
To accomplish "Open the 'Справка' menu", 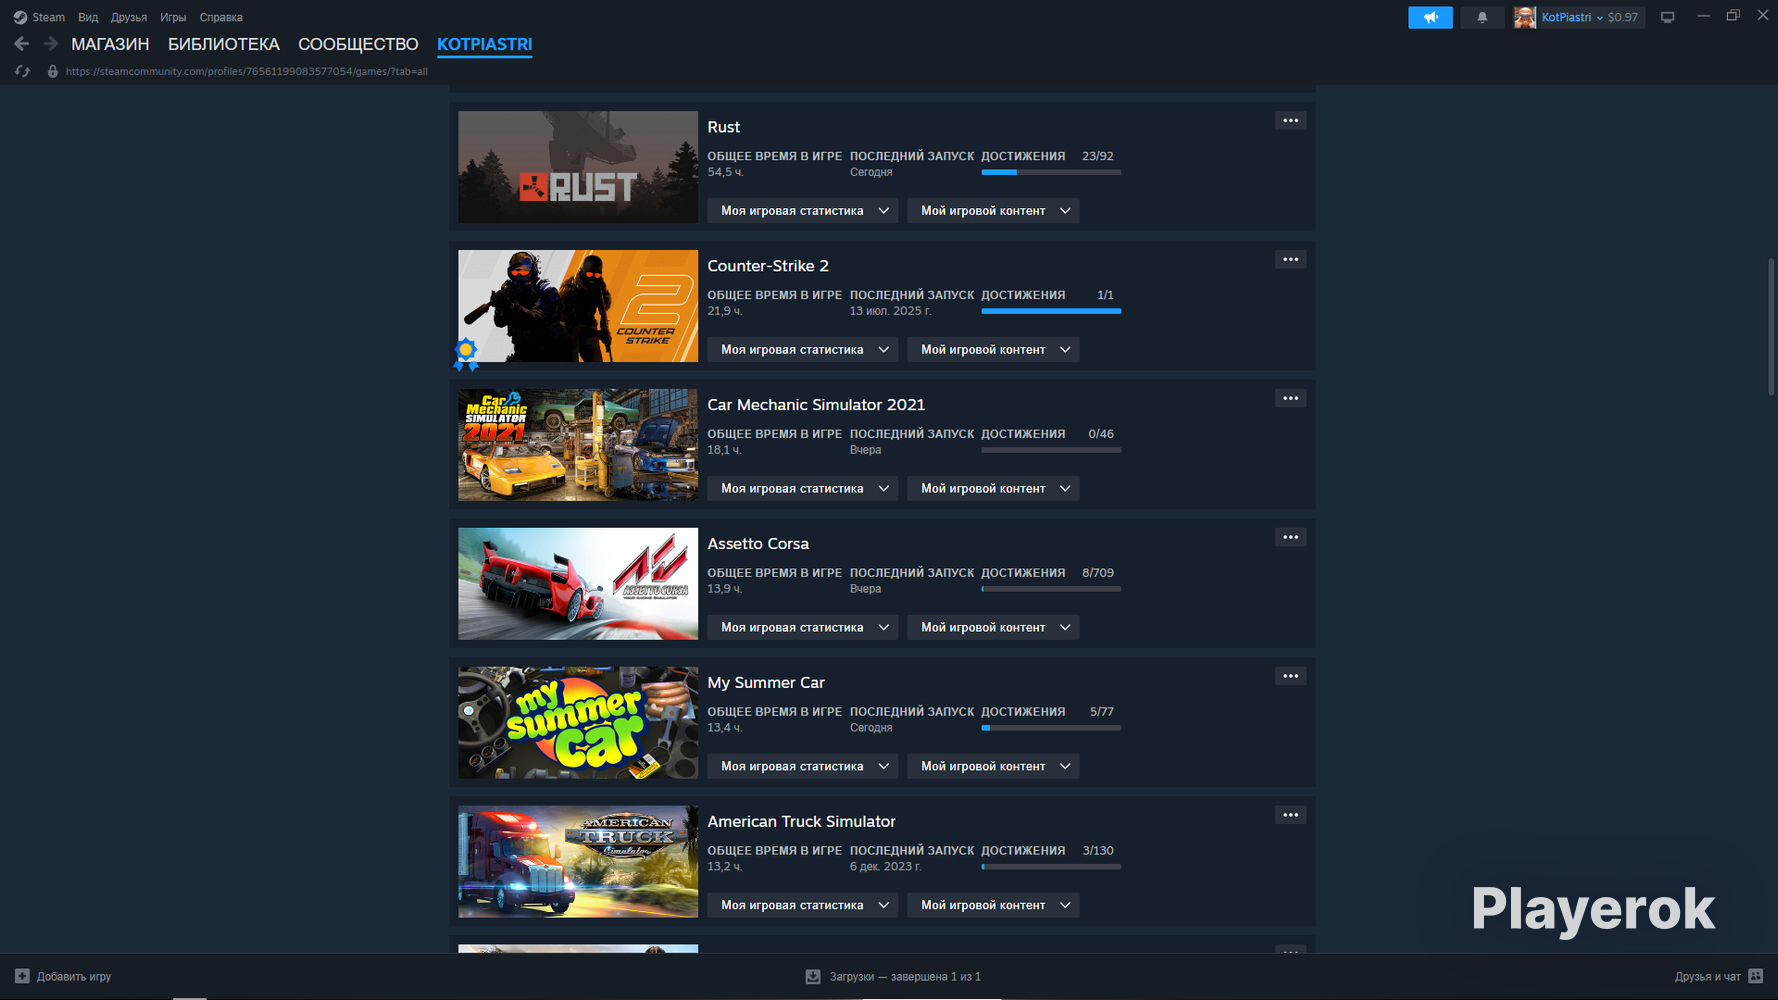I will point(221,17).
